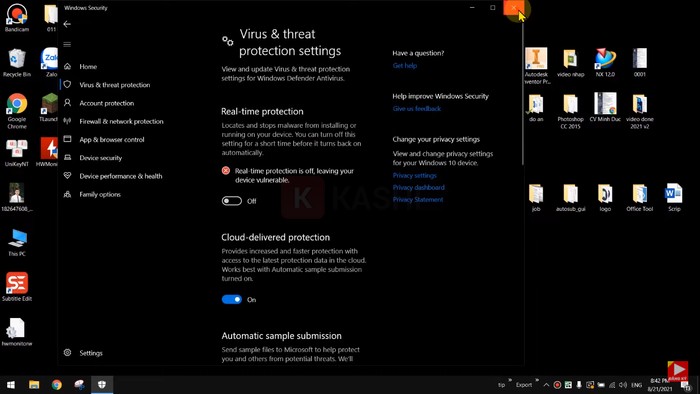
Task: Select Home in the sidebar
Action: (x=88, y=66)
